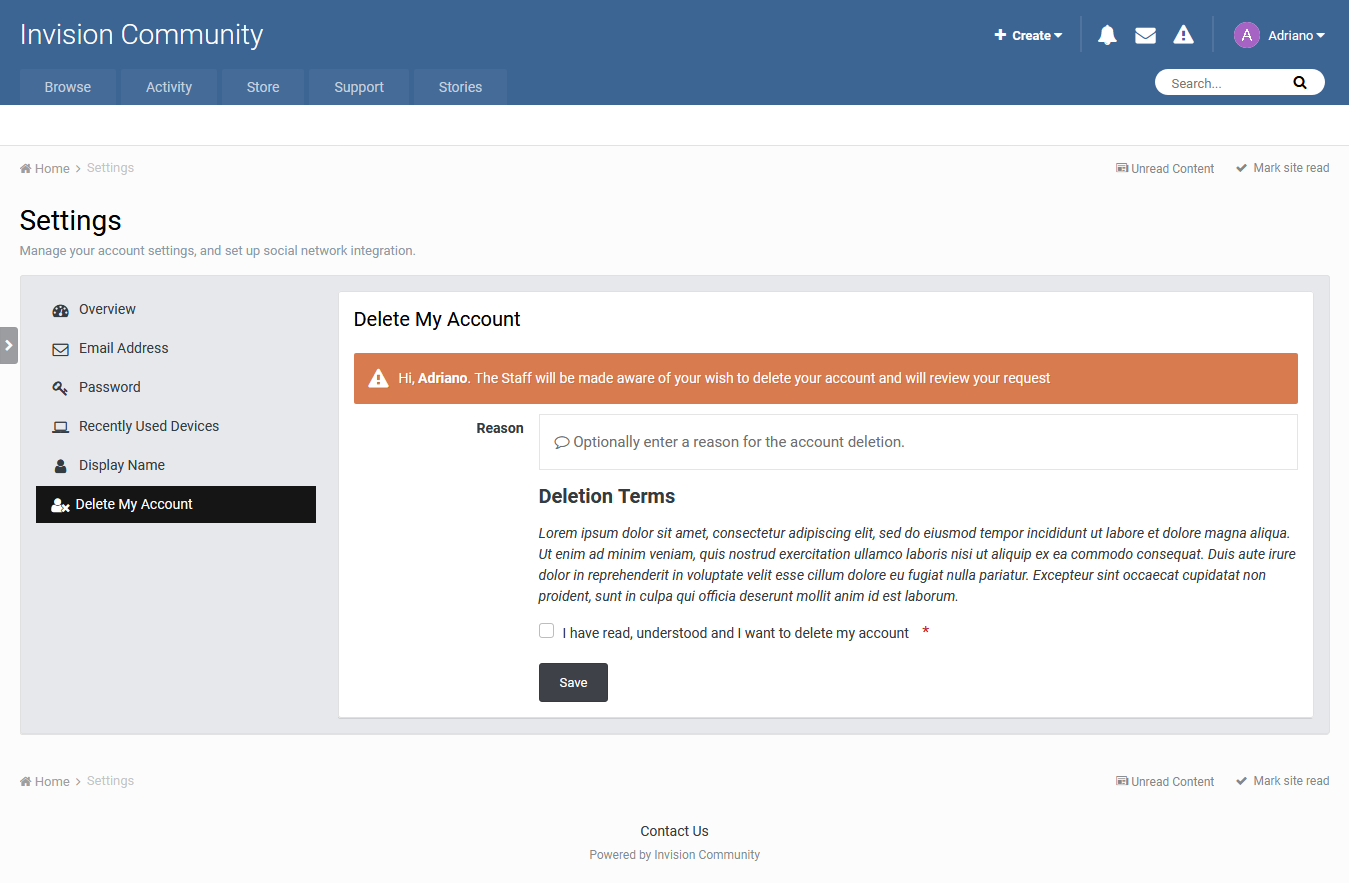Click the top Mark site read checkmark icon
Image resolution: width=1349 pixels, height=883 pixels.
coord(1242,168)
